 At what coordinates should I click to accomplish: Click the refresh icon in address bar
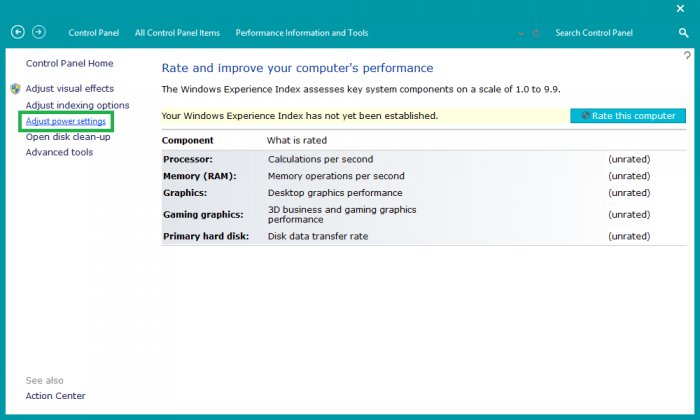tap(536, 33)
